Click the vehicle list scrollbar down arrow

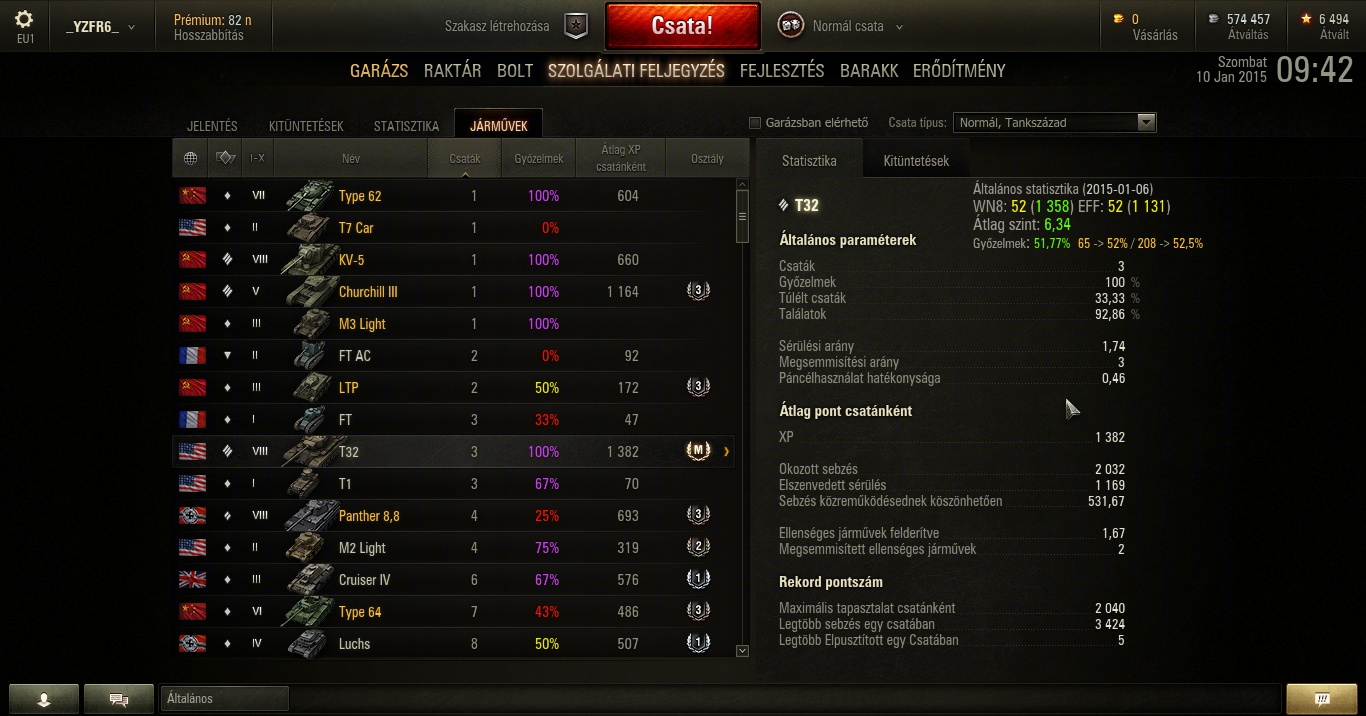(x=742, y=650)
